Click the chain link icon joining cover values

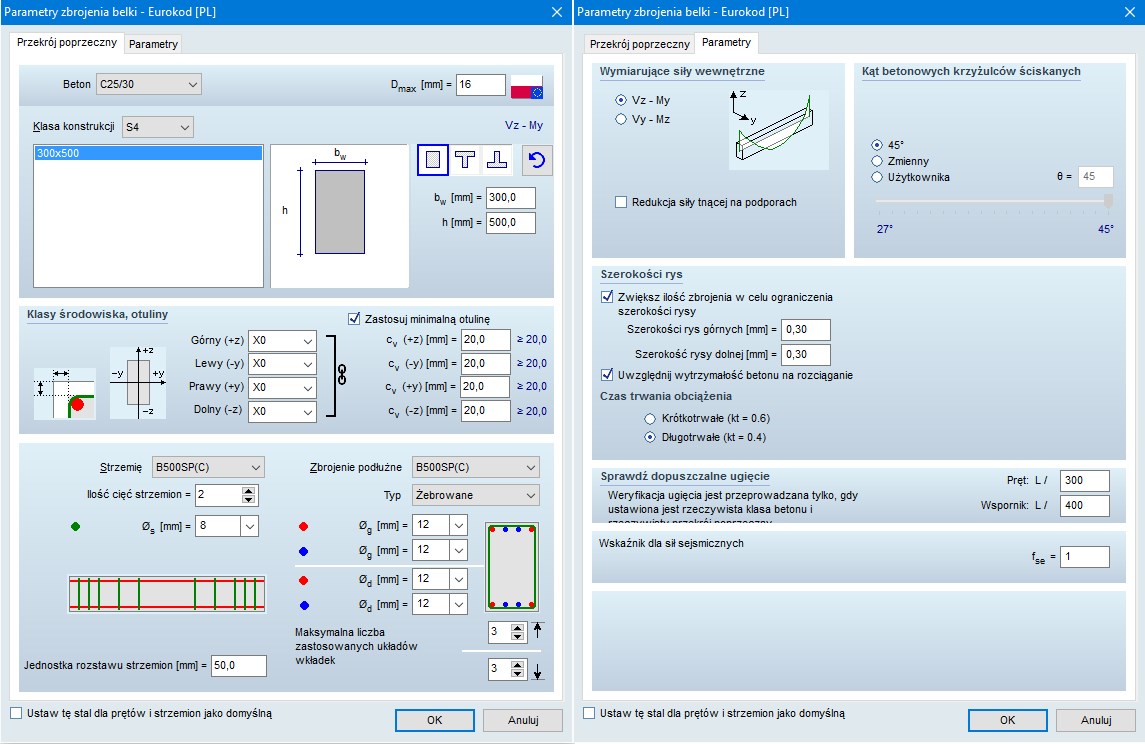344,375
